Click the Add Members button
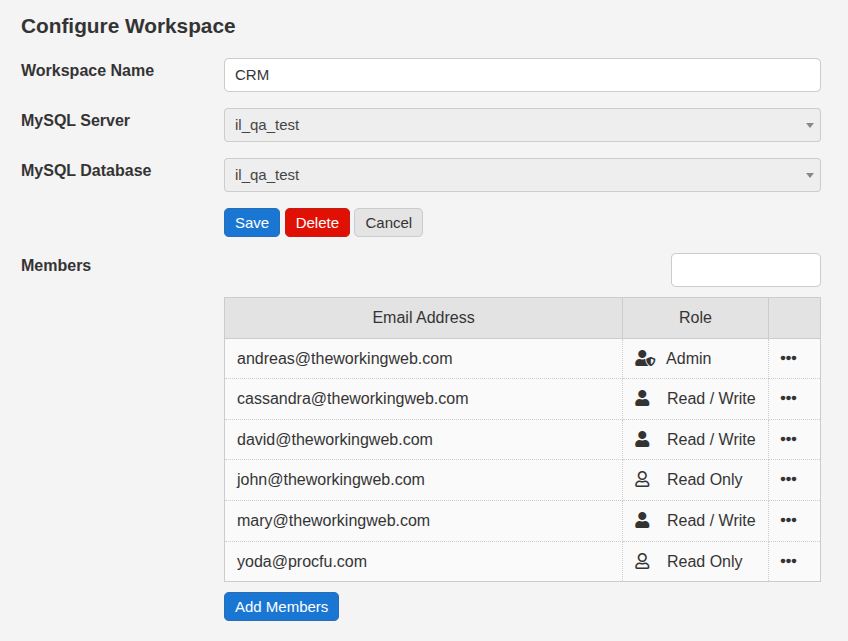848x641 pixels. (281, 606)
